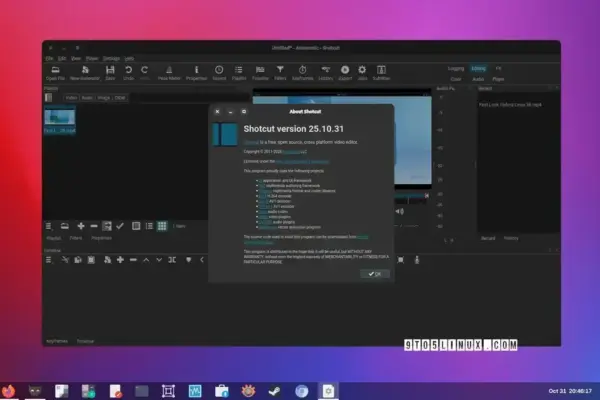Click the playlist checkmark icon
The width and height of the screenshot is (600, 400).
[x=120, y=226]
